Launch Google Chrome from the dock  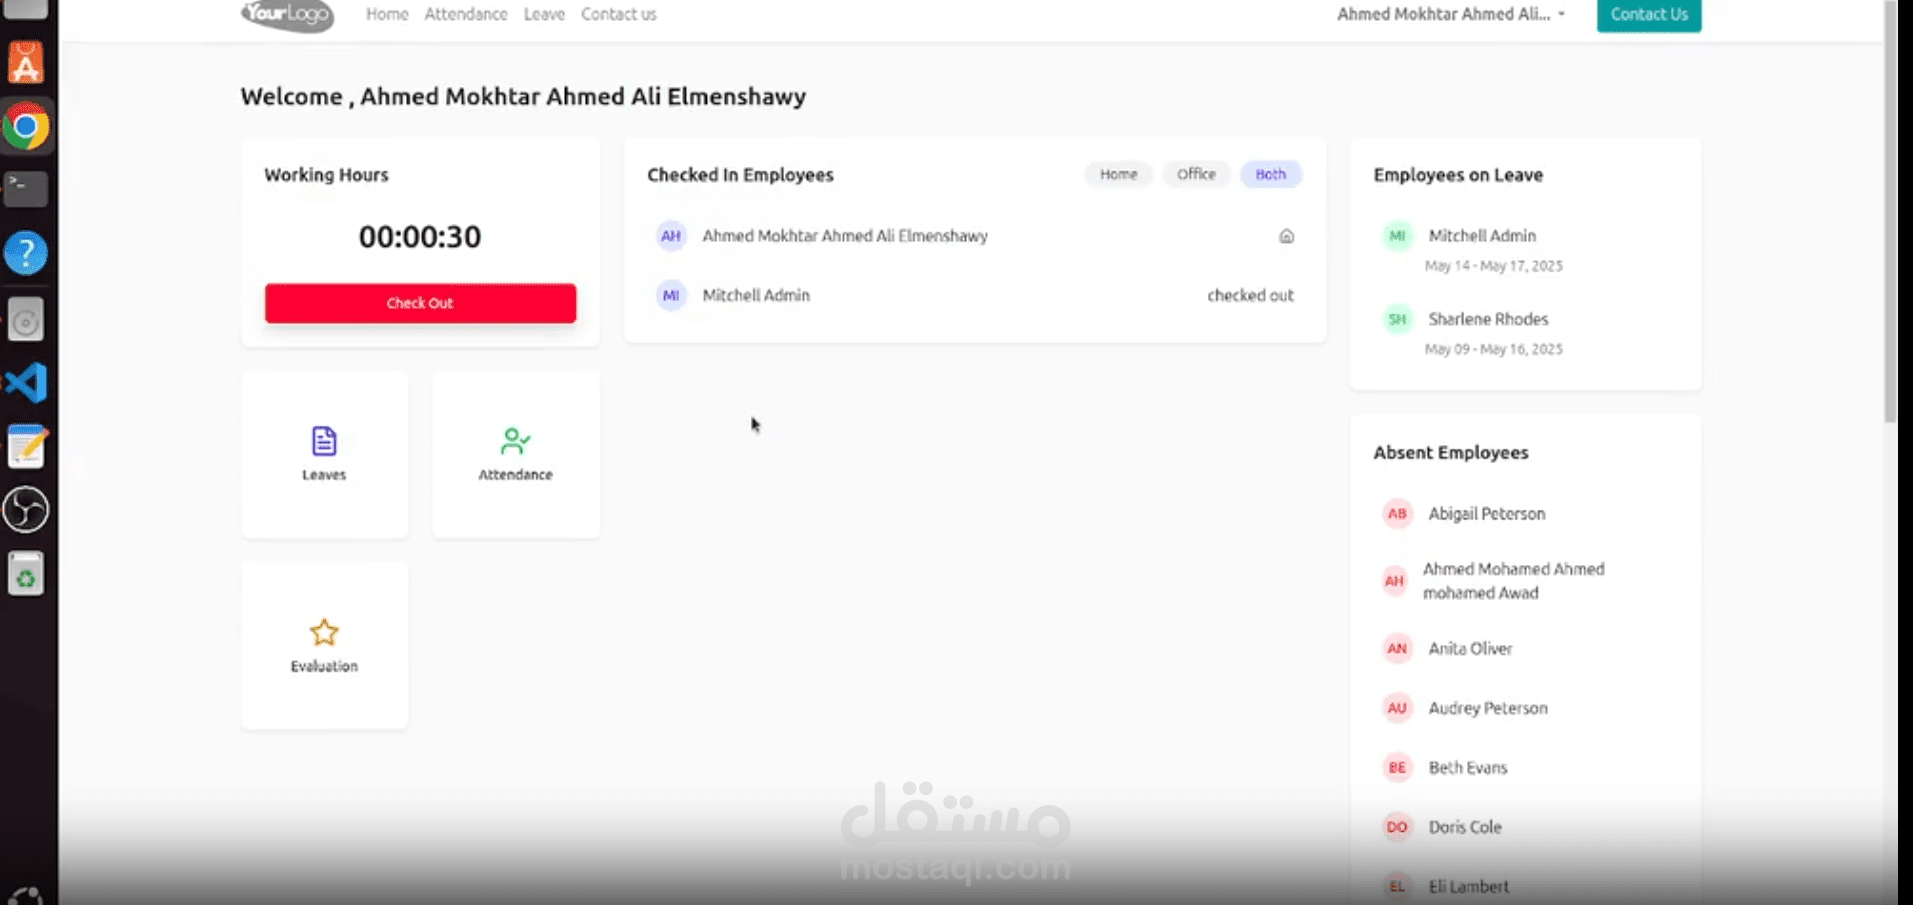coord(26,126)
